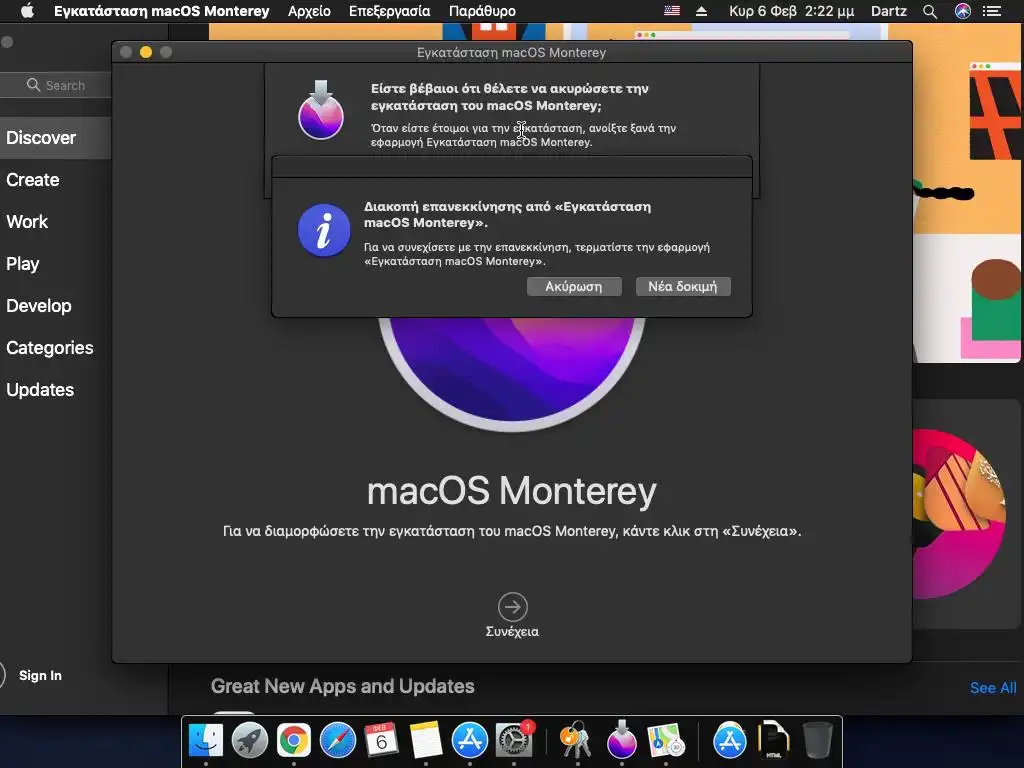Viewport: 1024px width, 768px height.
Task: Select Create in App Store sidebar
Action: coord(33,180)
